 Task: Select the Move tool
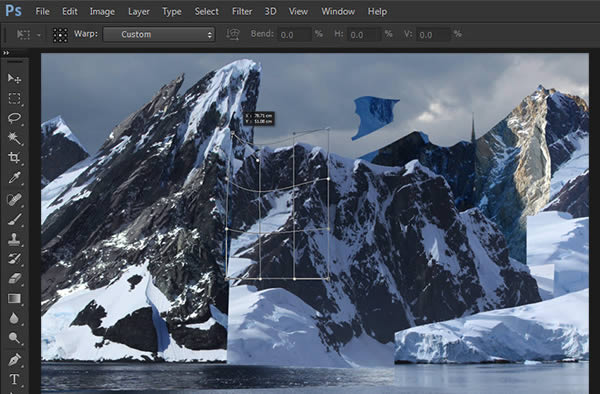point(14,78)
